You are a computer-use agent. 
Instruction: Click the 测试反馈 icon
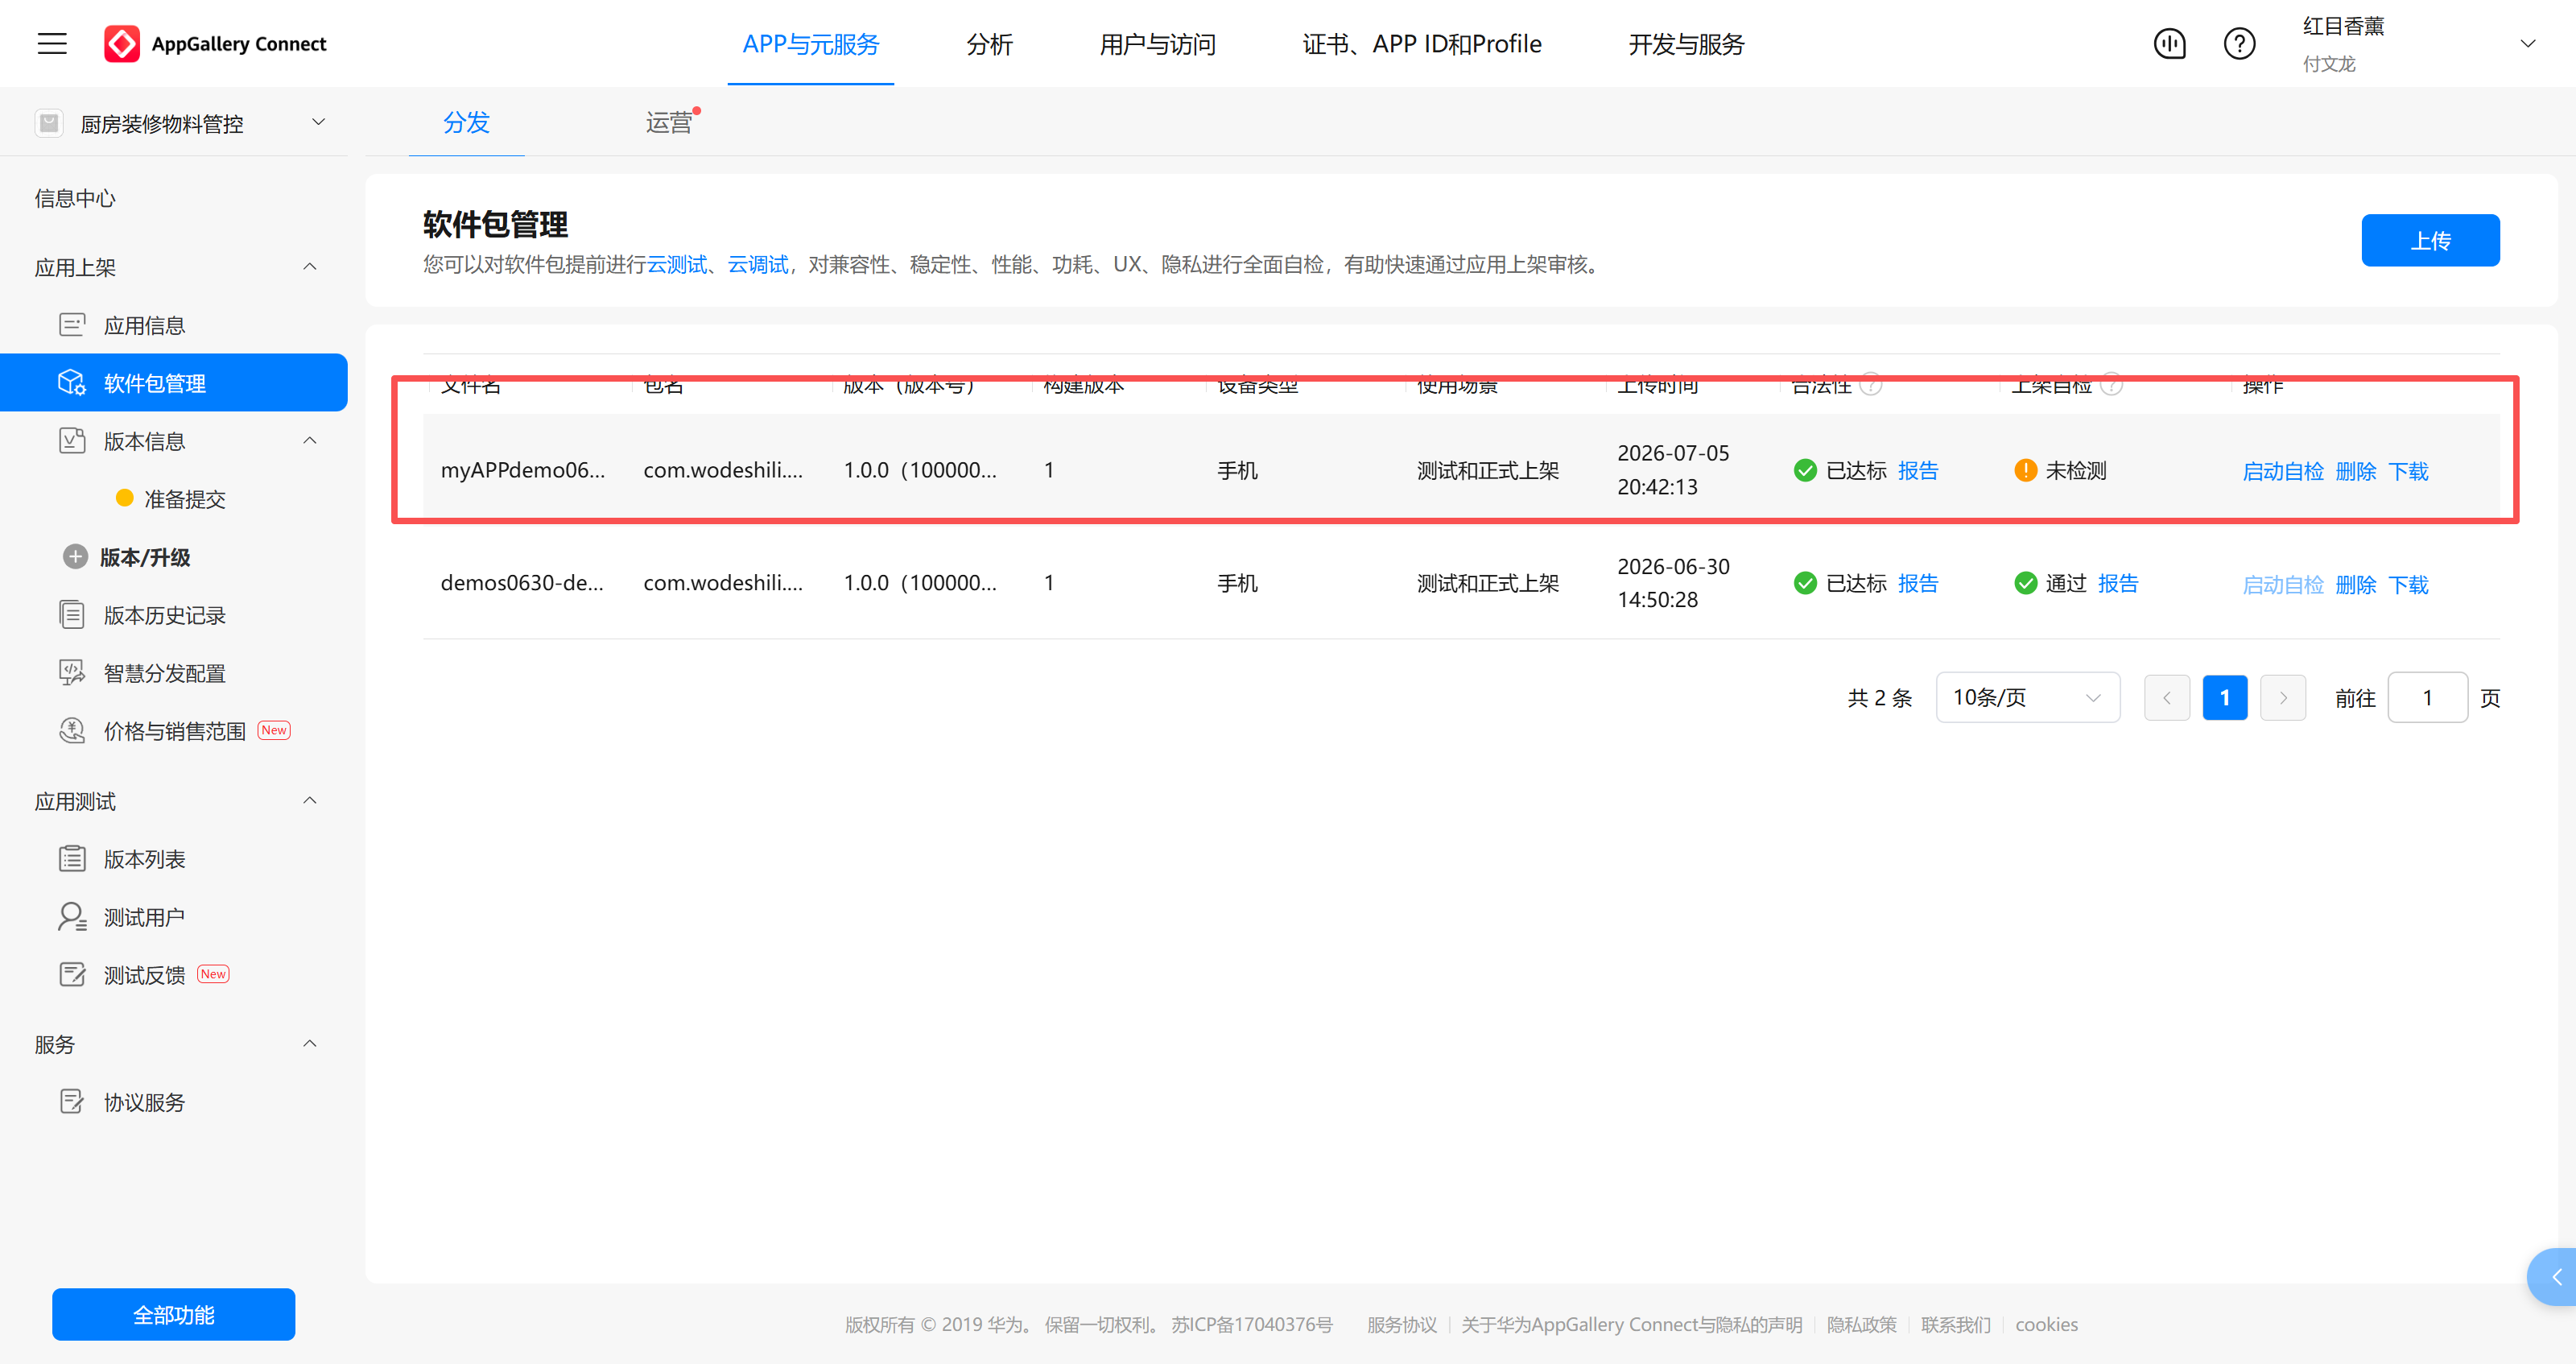(72, 975)
